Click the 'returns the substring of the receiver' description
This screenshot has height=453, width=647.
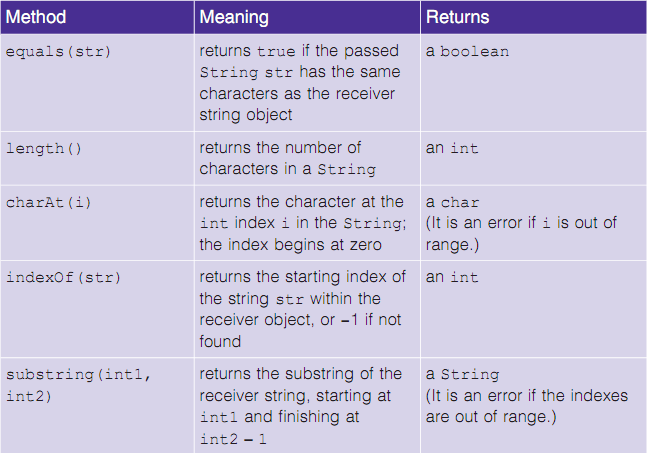[300, 406]
